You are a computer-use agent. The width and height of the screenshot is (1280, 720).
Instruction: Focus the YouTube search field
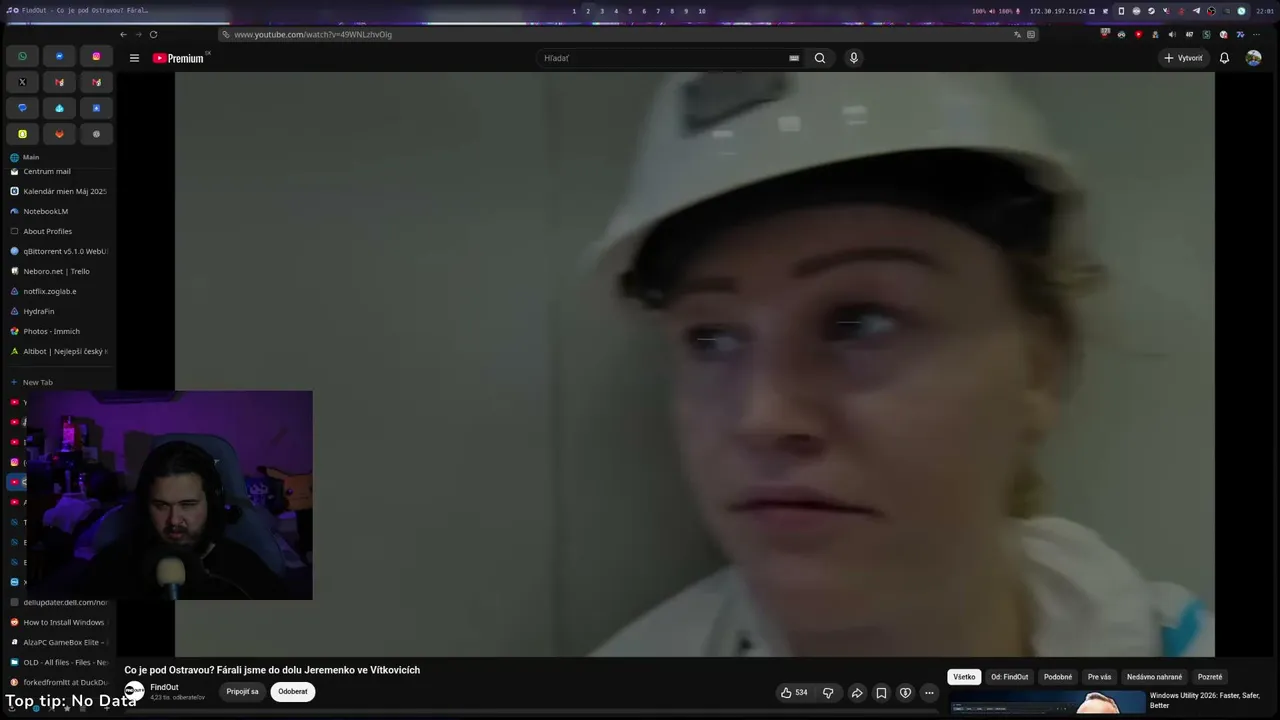[x=665, y=58]
